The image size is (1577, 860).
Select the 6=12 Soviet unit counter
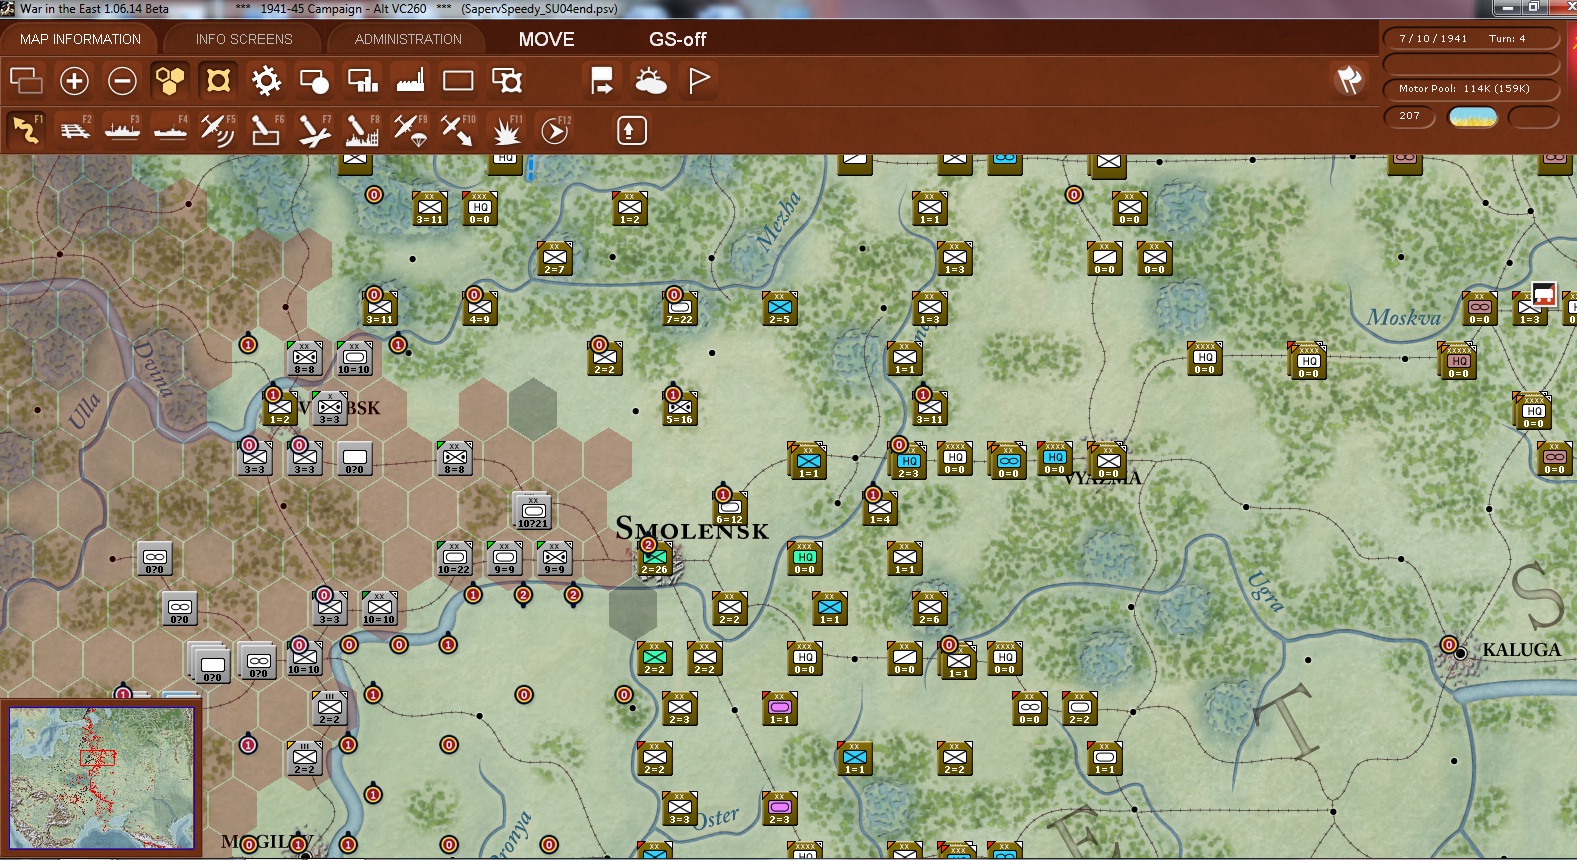click(730, 509)
